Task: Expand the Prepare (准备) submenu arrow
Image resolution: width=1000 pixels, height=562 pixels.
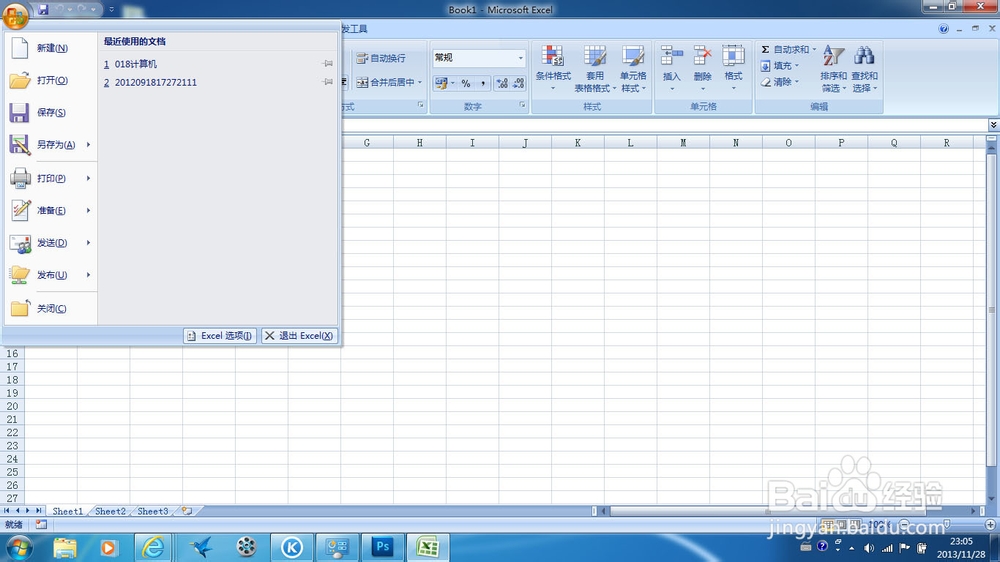Action: (x=89, y=211)
